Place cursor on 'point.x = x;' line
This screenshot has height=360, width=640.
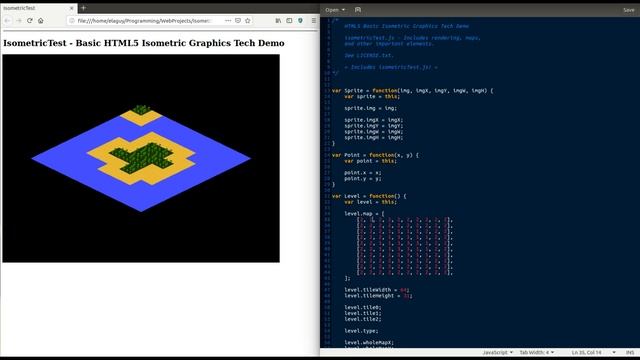tap(362, 173)
